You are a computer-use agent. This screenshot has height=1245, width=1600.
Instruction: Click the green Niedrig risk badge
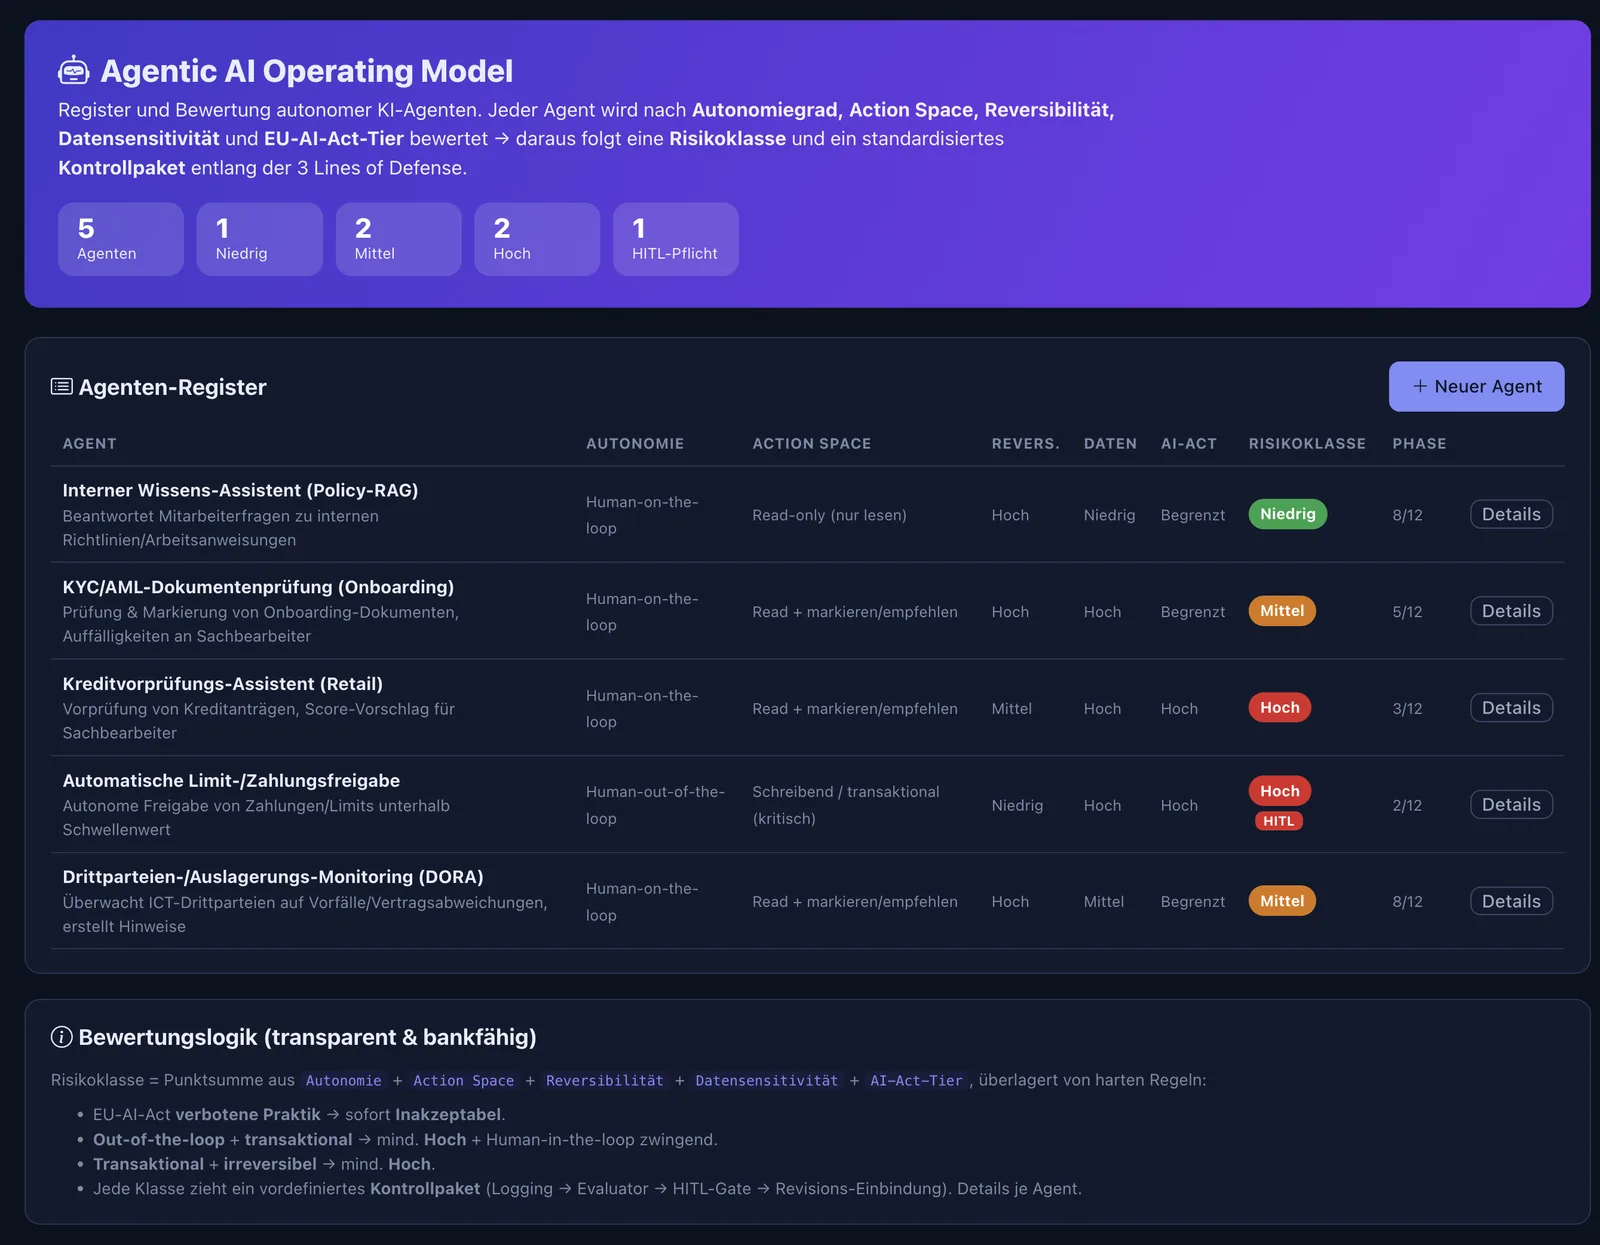pos(1288,514)
